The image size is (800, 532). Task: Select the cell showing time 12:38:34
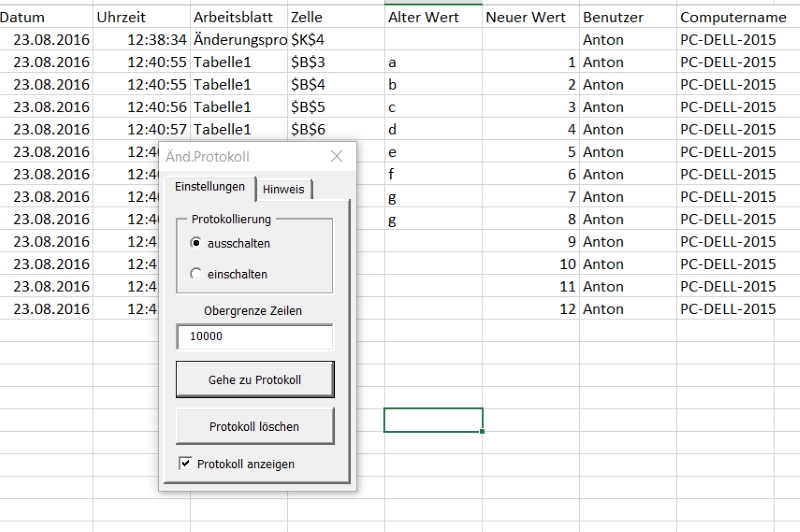(140, 40)
